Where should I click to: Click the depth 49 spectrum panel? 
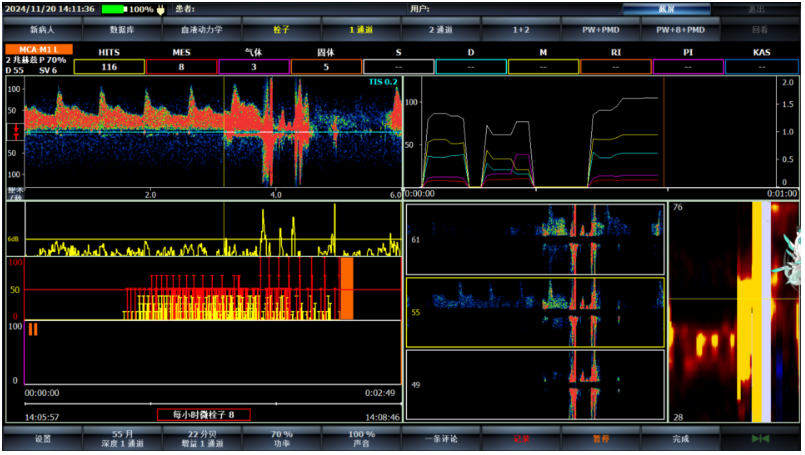coord(535,385)
